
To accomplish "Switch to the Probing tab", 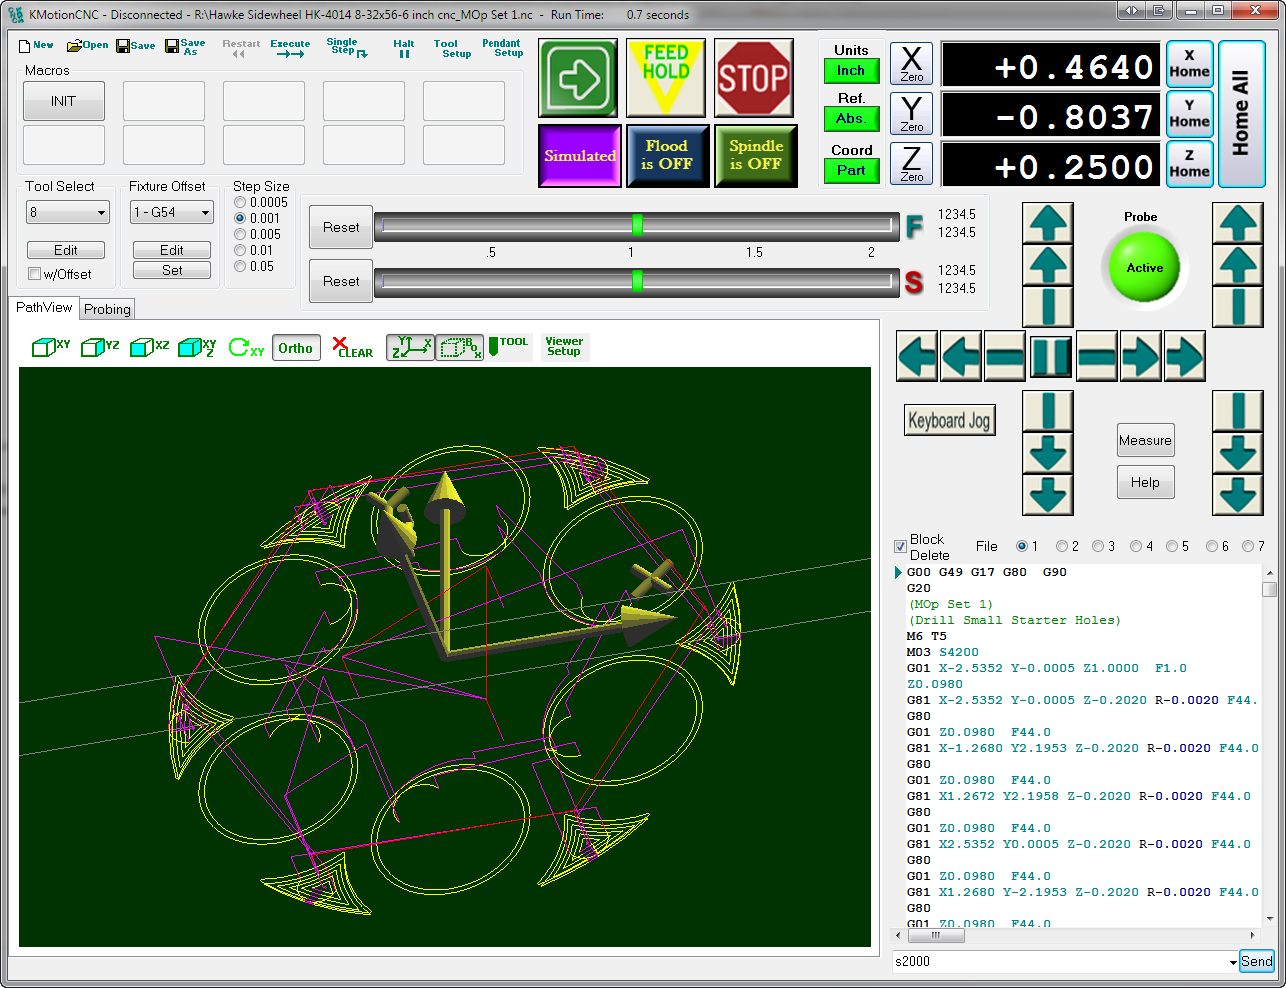I will click(x=107, y=309).
